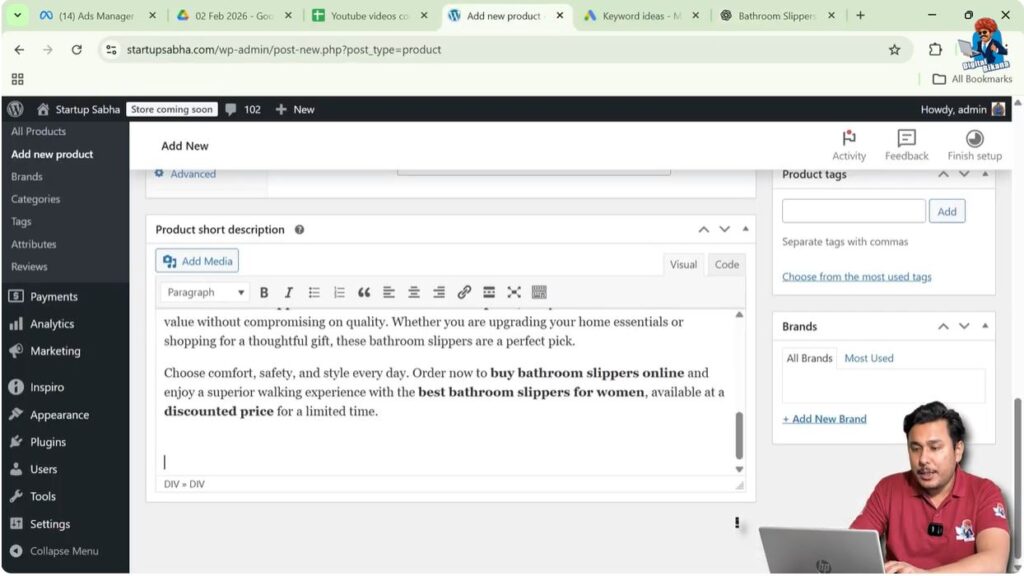Viewport: 1024px width, 576px height.
Task: Insert a numbered list
Action: click(x=339, y=292)
